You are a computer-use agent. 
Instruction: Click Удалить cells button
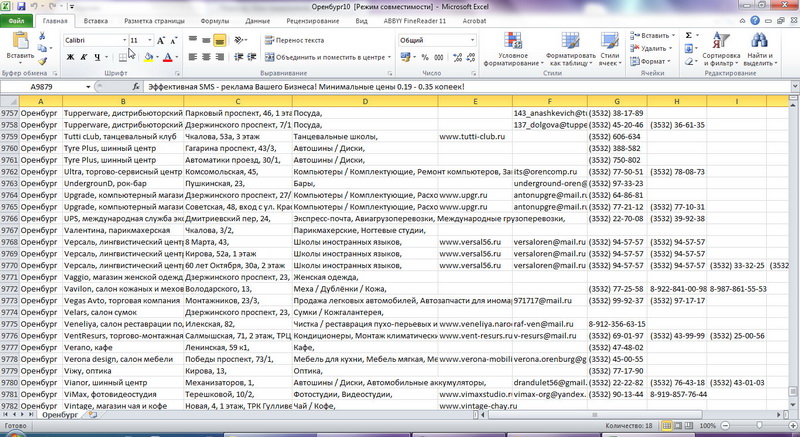651,48
